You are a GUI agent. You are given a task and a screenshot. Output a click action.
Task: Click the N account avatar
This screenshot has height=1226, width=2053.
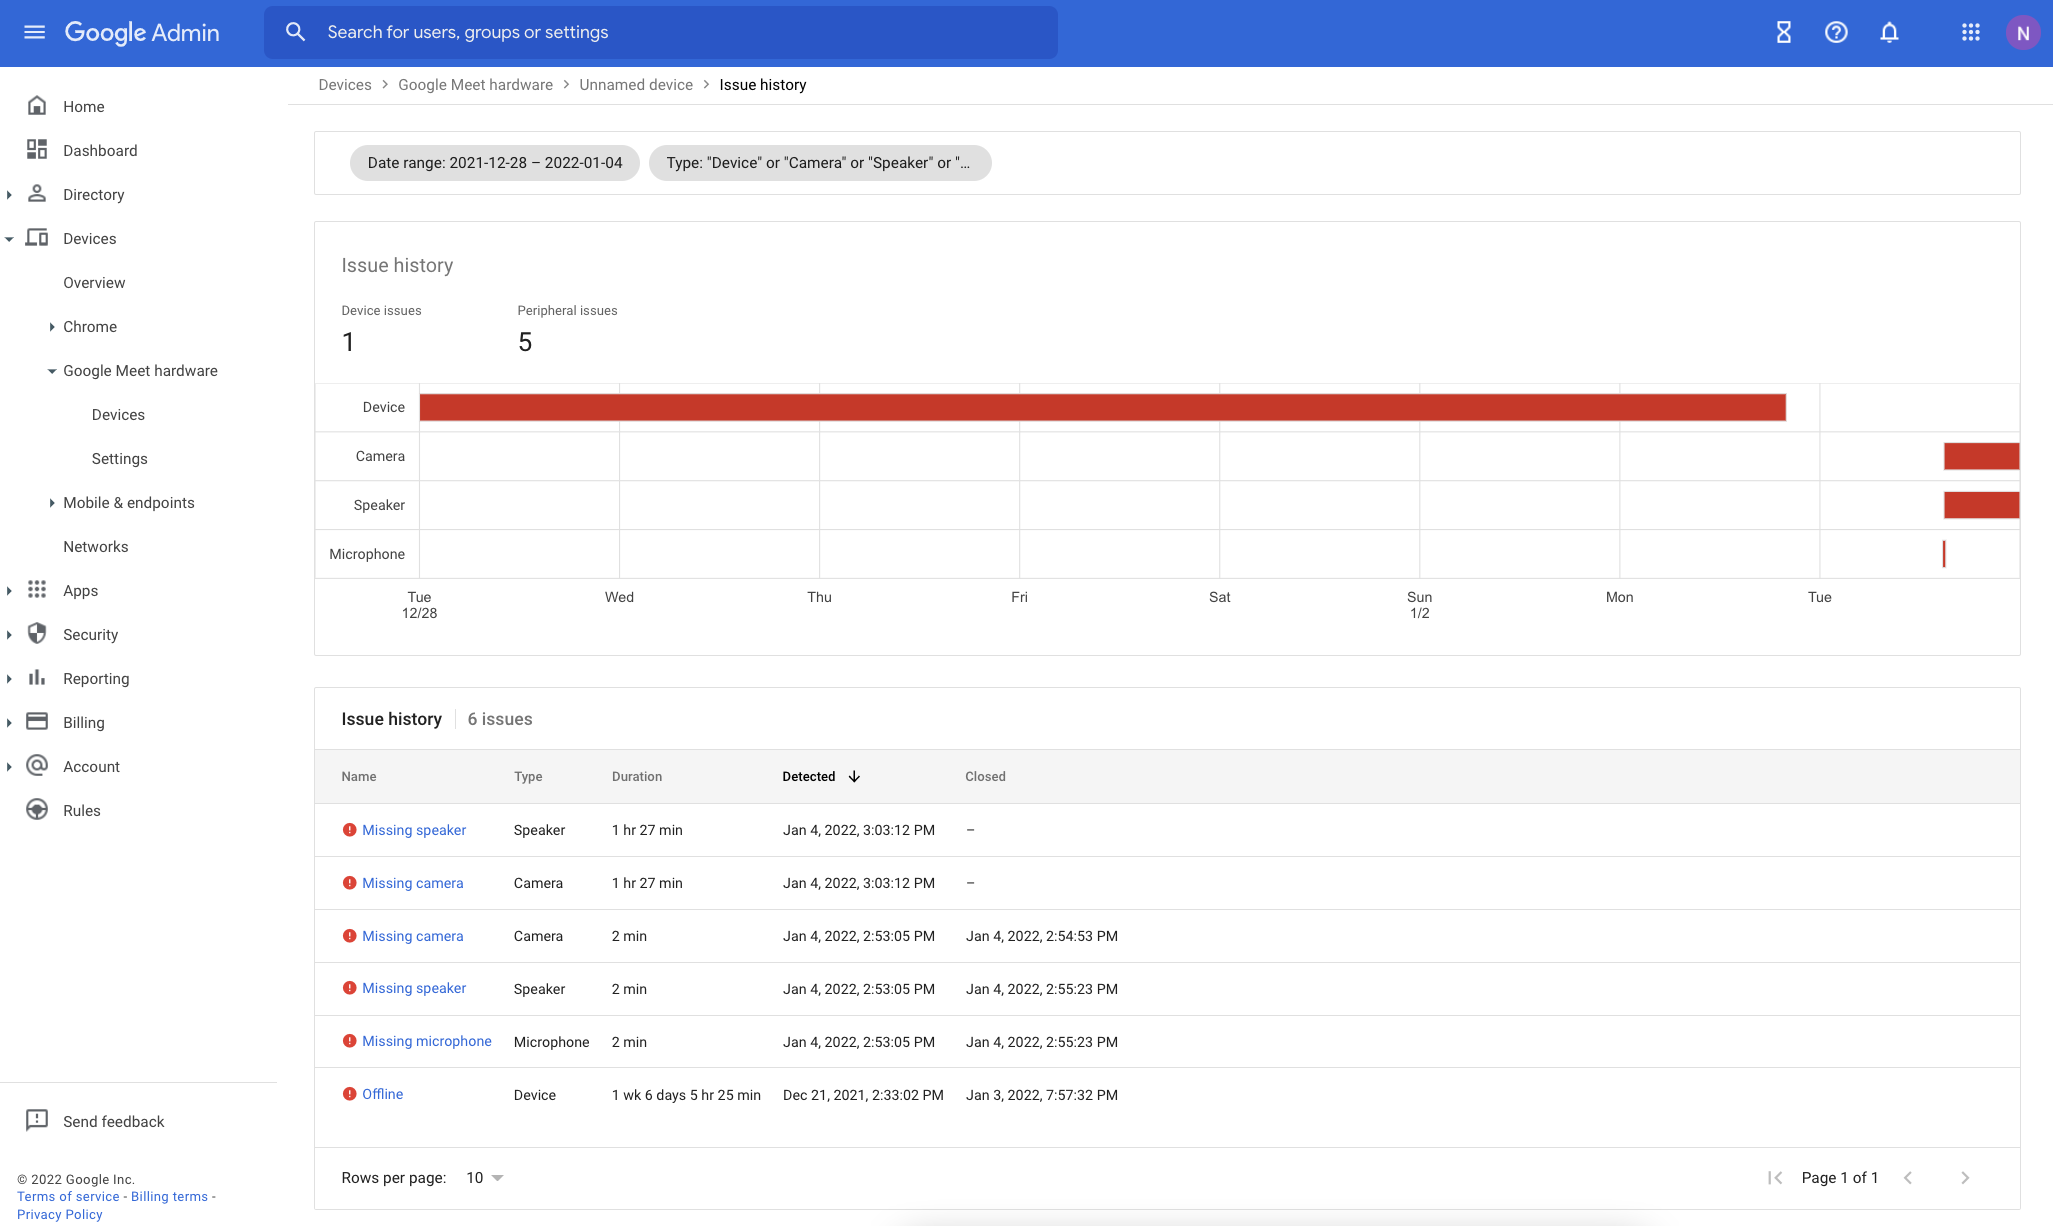pos(2022,32)
